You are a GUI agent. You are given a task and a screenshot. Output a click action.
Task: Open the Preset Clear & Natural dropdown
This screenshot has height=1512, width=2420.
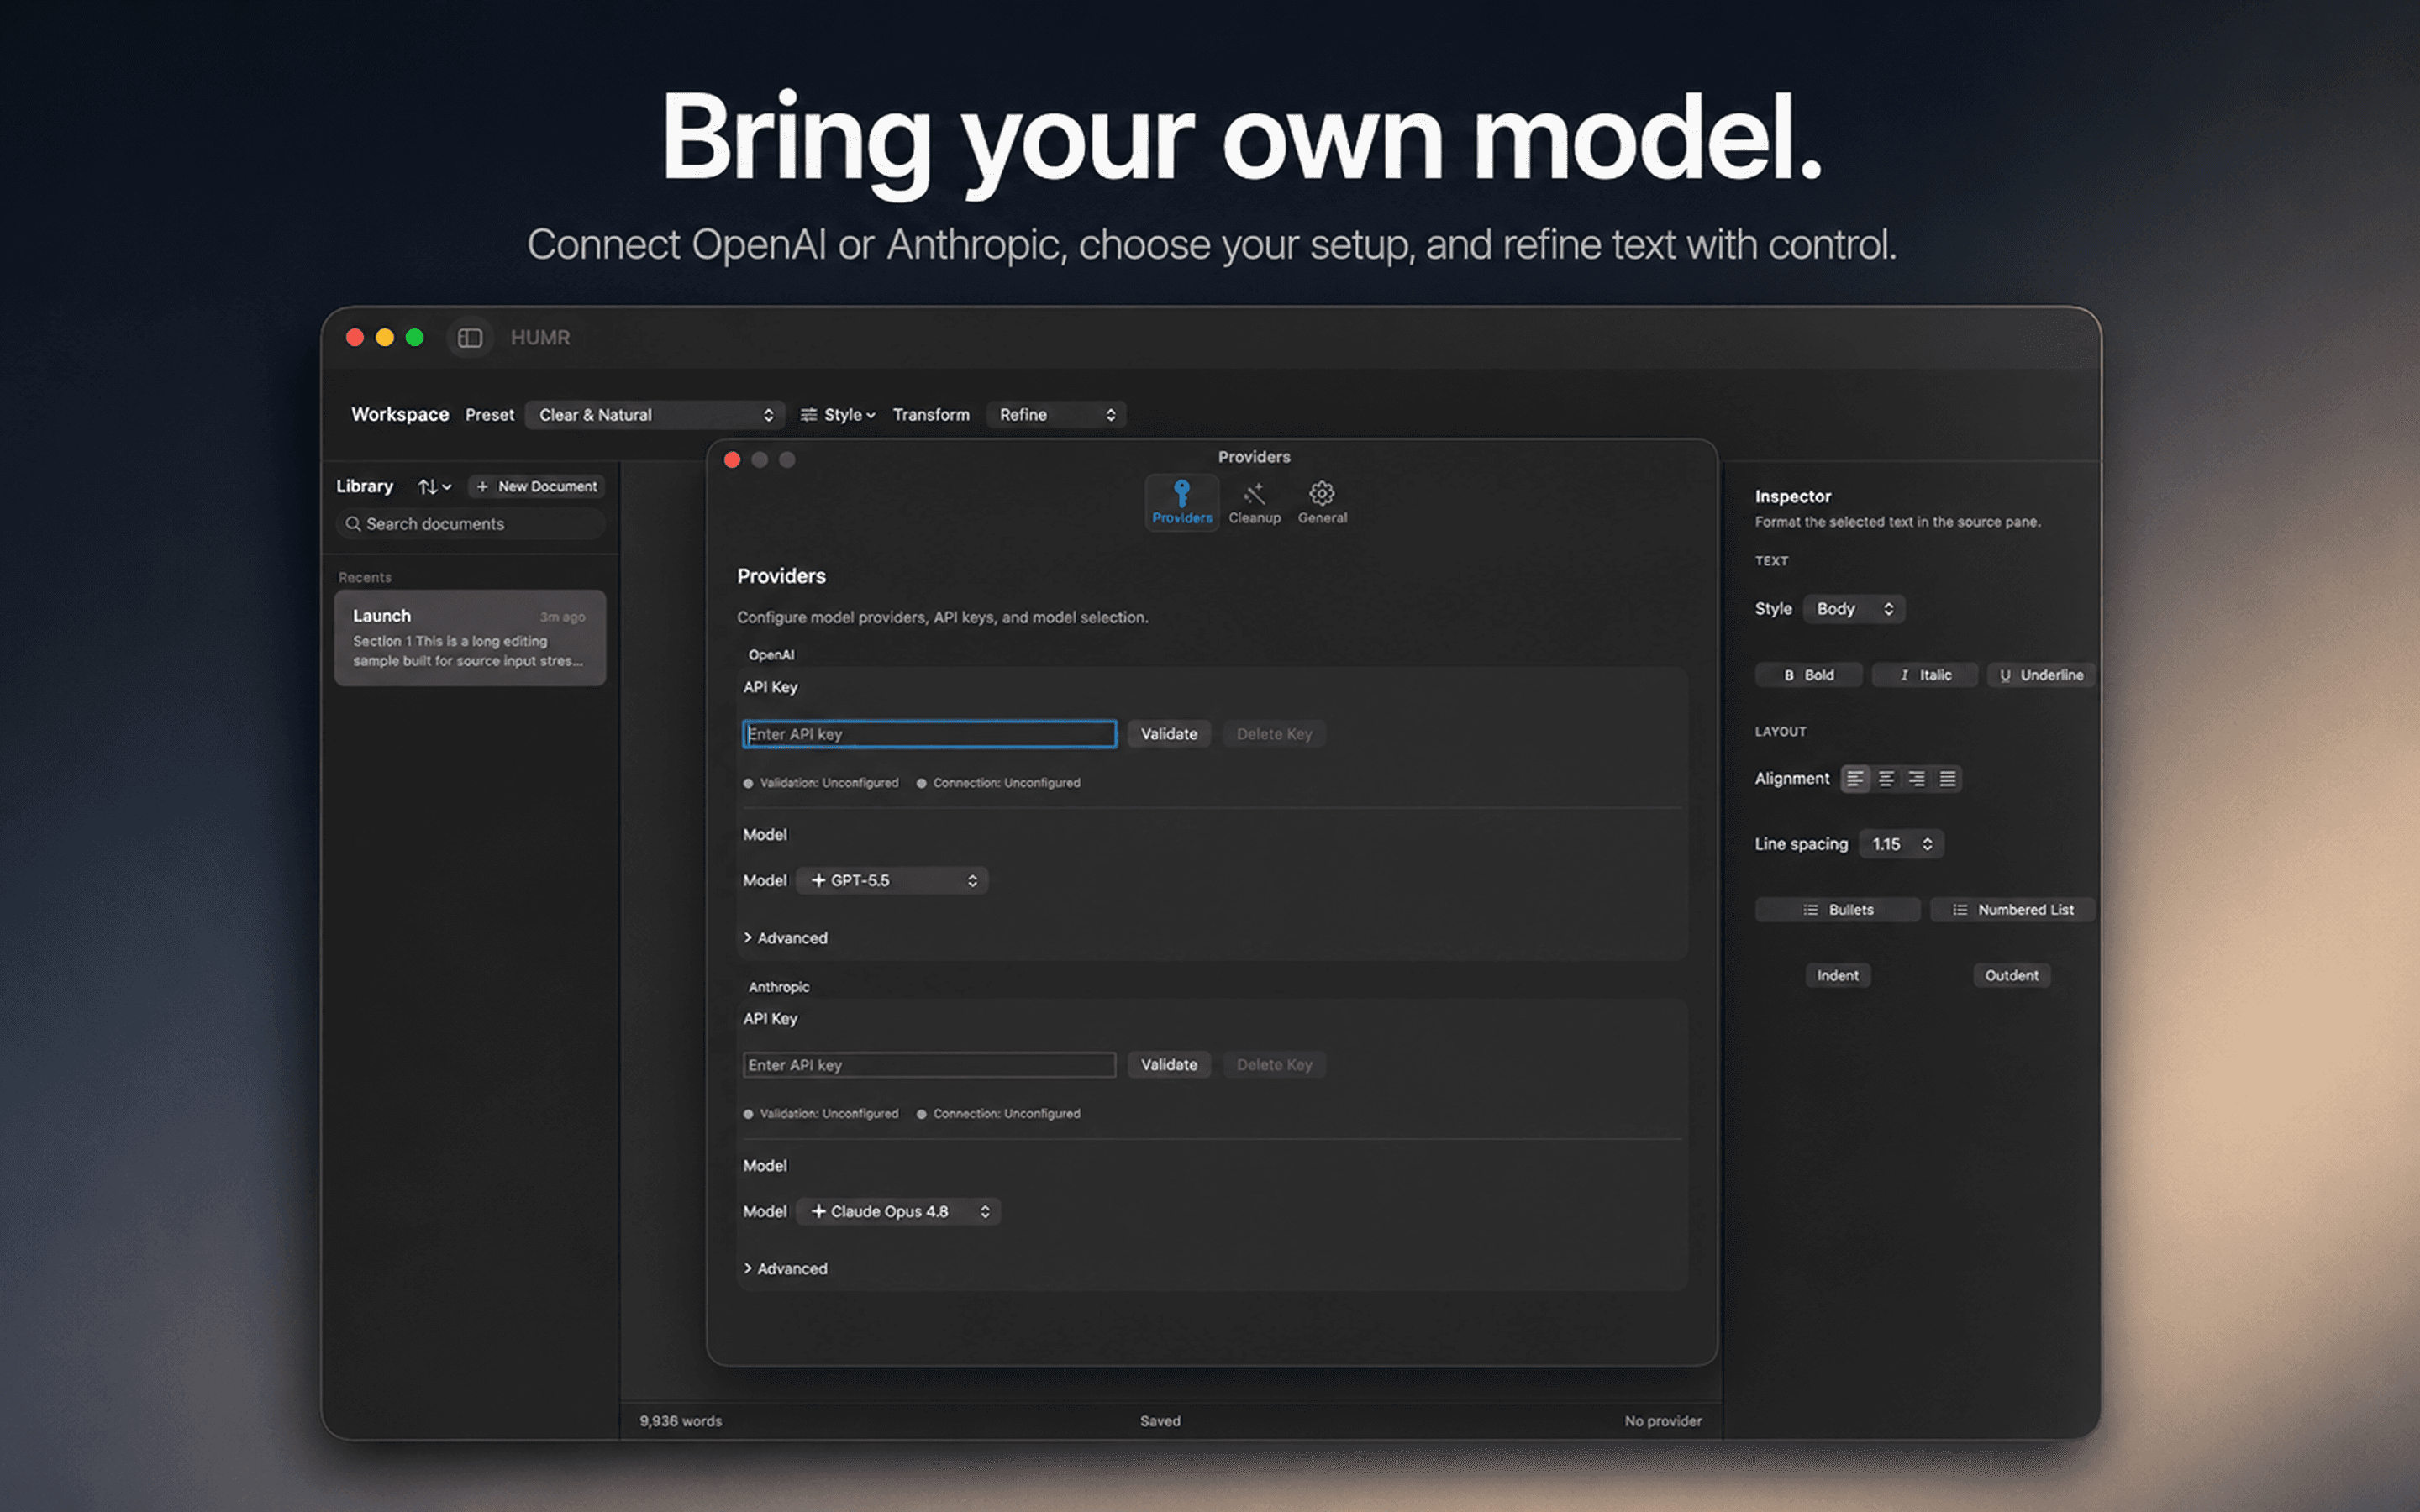pyautogui.click(x=655, y=415)
